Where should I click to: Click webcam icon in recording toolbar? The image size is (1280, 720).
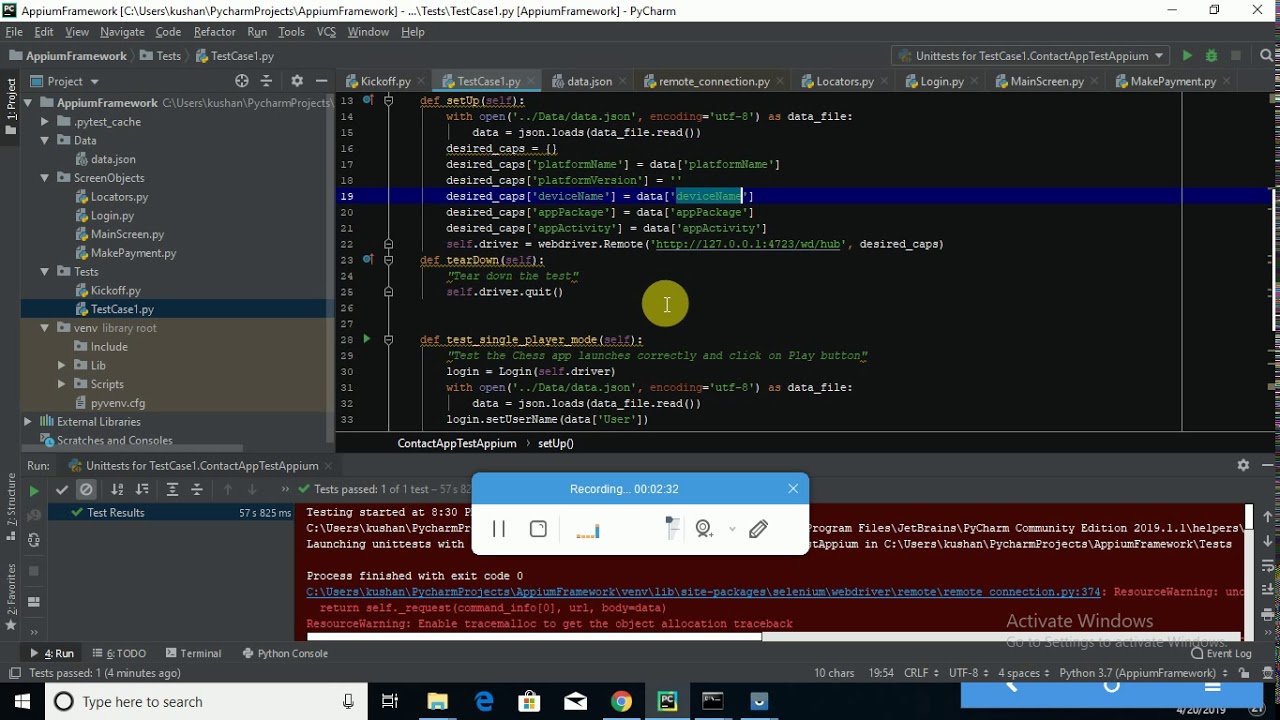point(704,529)
